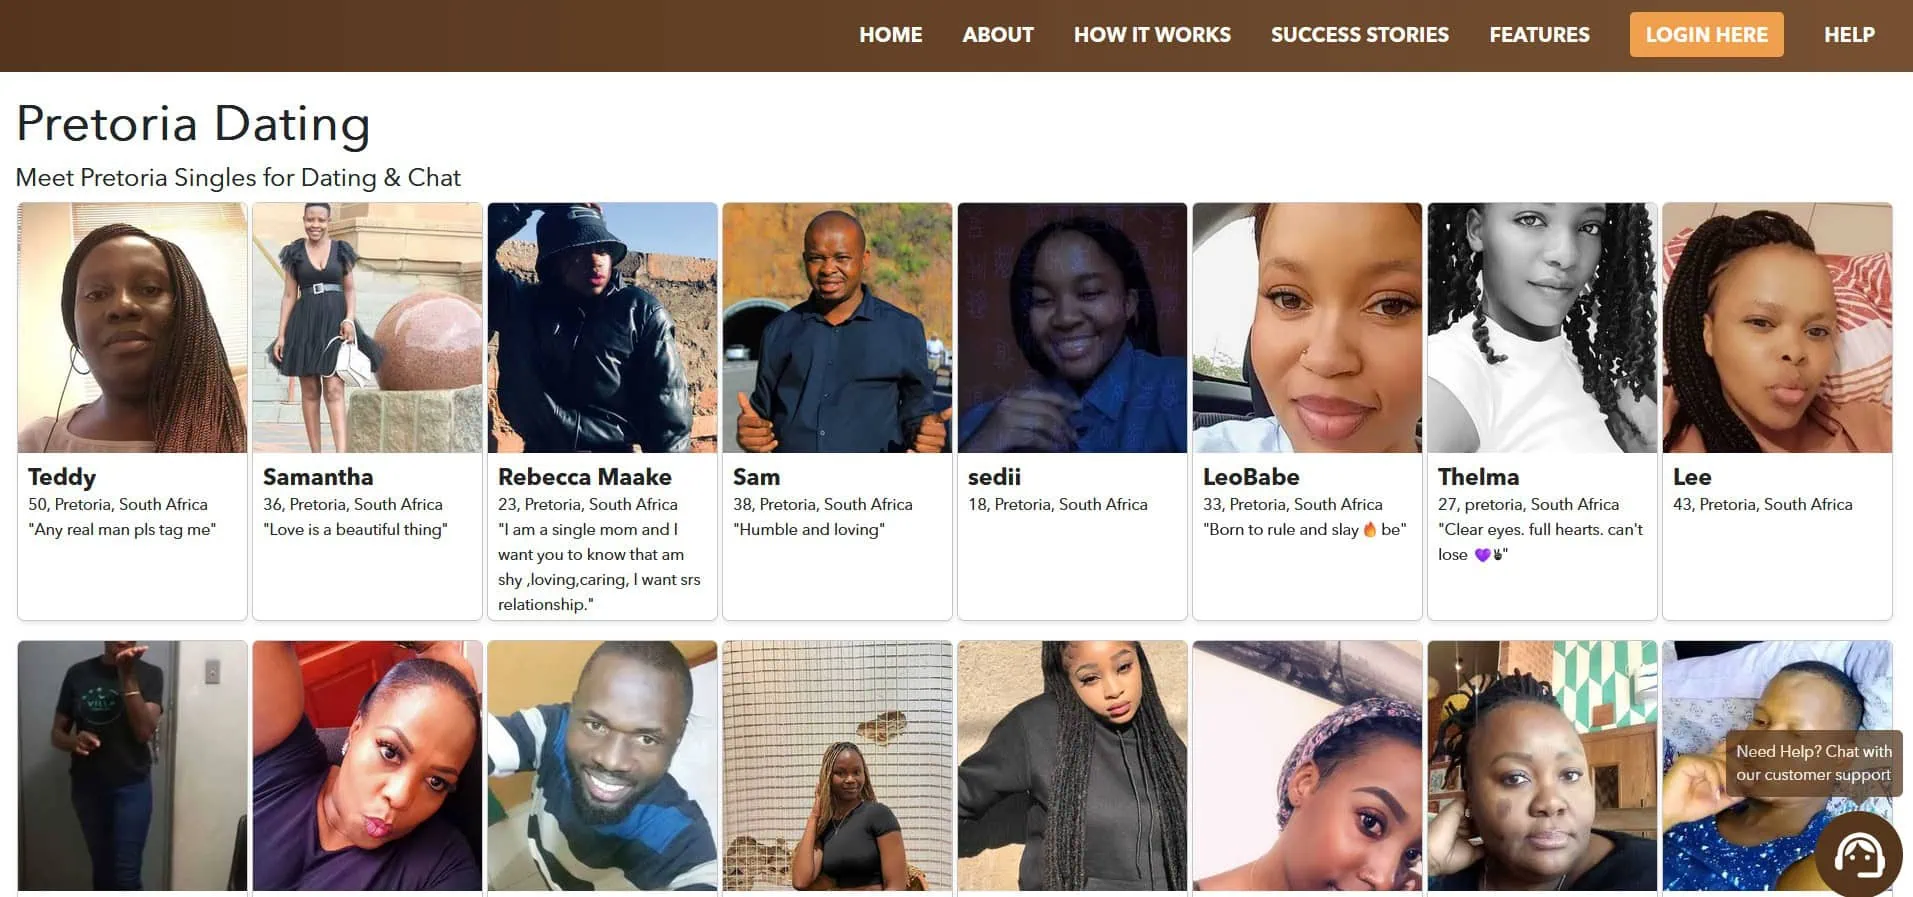Open the HELP link
This screenshot has width=1913, height=897.
[x=1849, y=35]
